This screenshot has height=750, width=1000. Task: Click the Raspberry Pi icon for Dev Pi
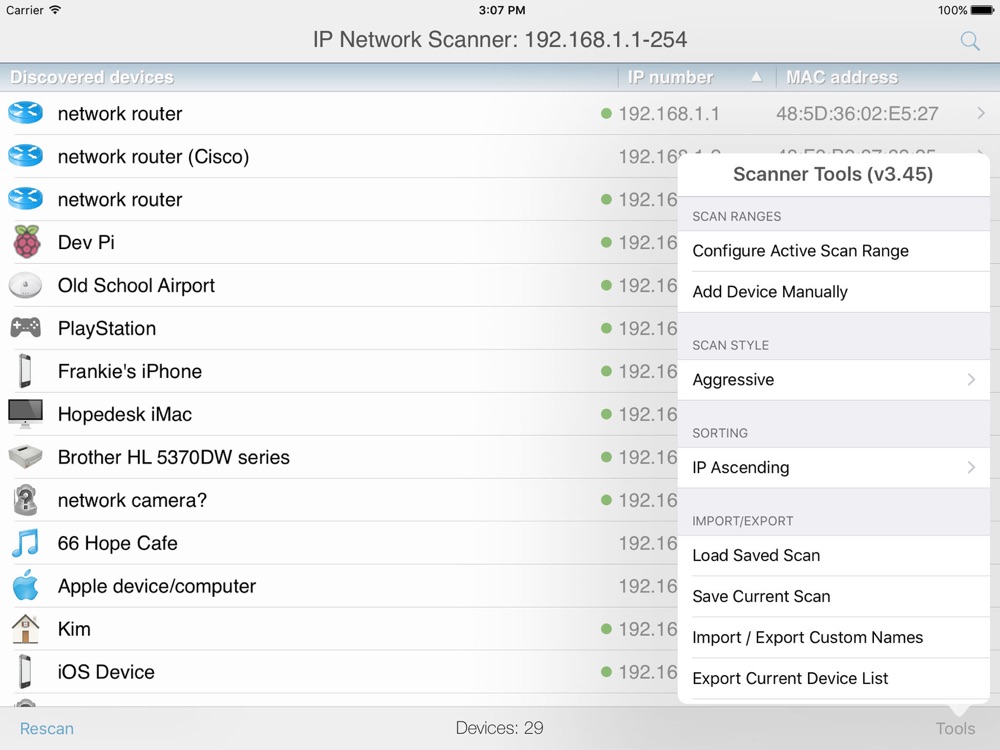(26, 242)
